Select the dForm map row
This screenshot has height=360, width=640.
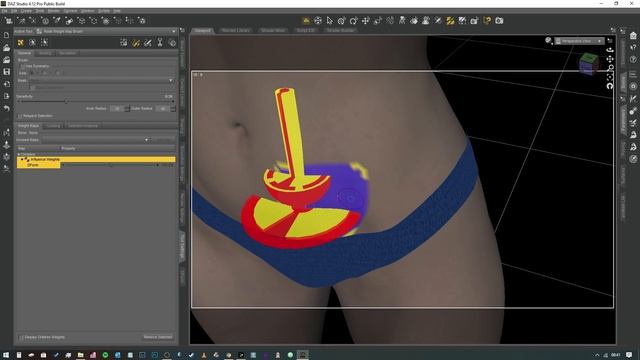[x=38, y=165]
